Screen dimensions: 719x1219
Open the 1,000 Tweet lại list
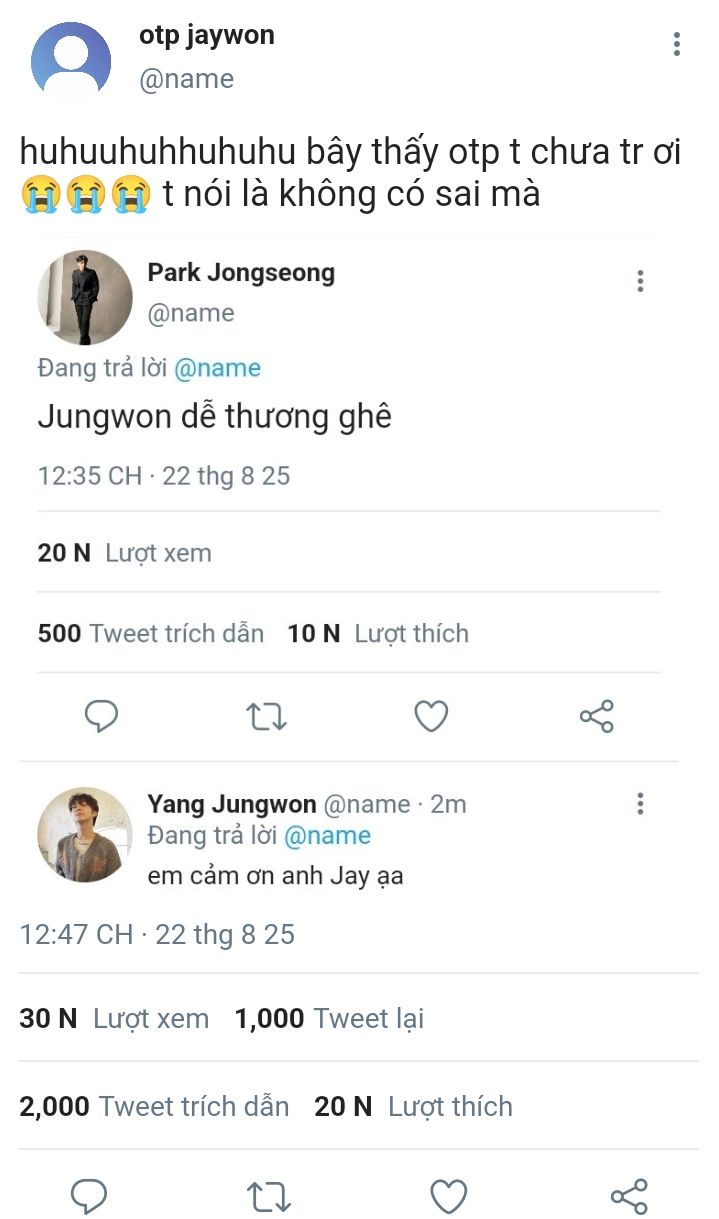[x=329, y=1018]
